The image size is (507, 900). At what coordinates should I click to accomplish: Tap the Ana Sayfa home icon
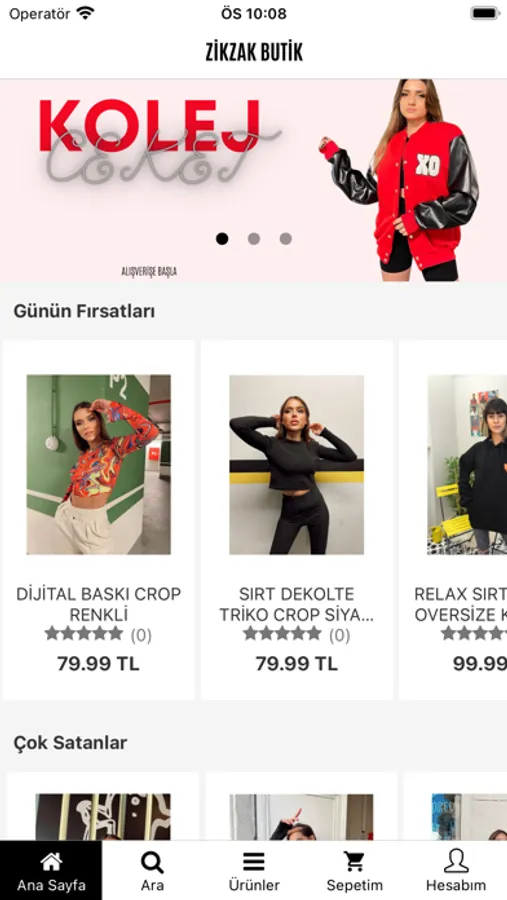51,861
